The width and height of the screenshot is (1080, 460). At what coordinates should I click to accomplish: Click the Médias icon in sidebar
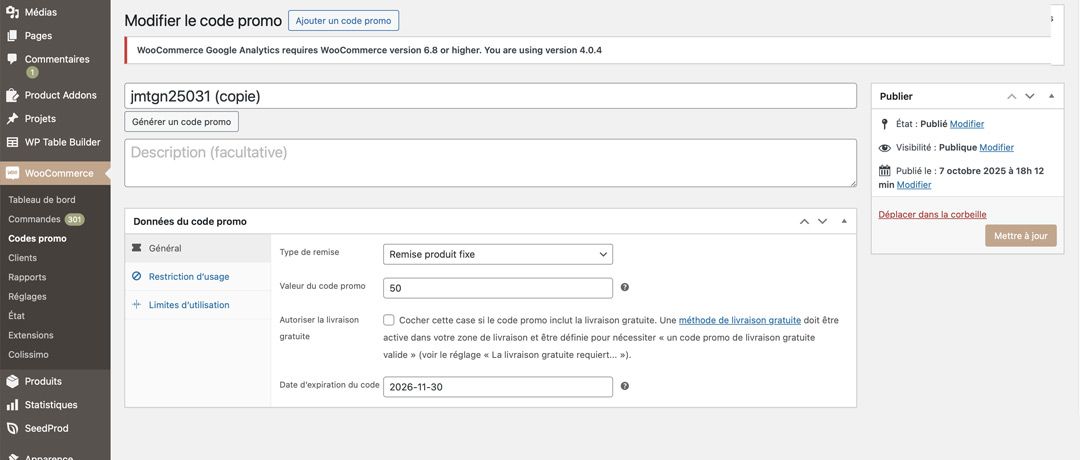pos(13,12)
